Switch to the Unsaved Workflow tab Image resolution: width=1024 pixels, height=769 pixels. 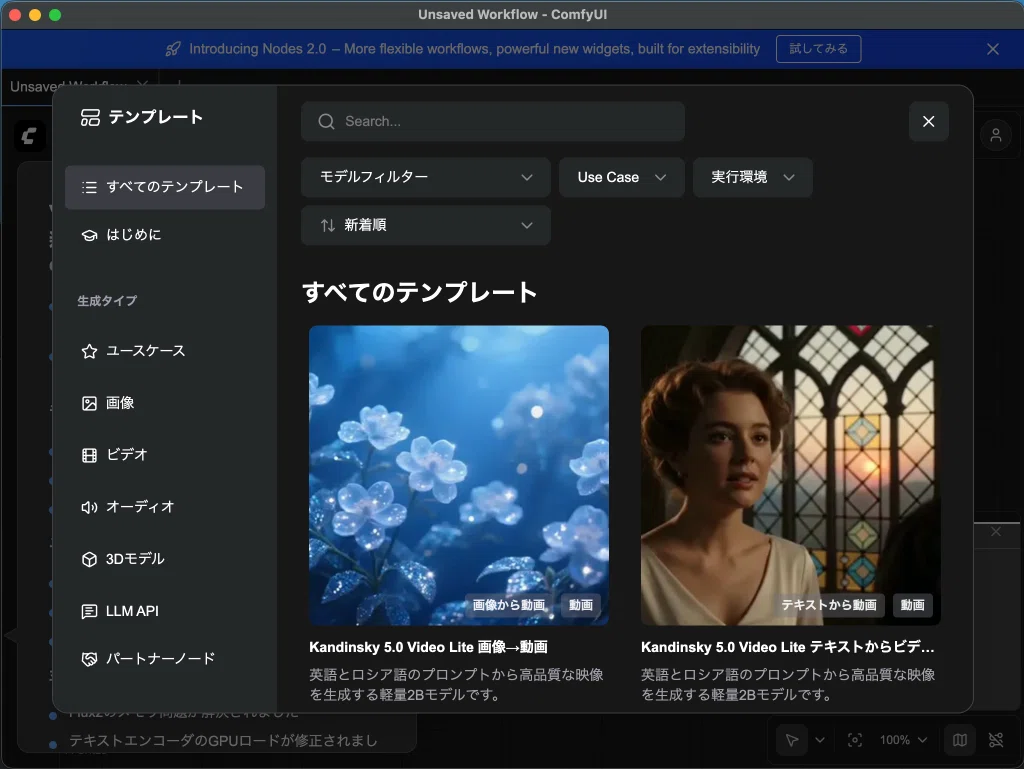(69, 86)
